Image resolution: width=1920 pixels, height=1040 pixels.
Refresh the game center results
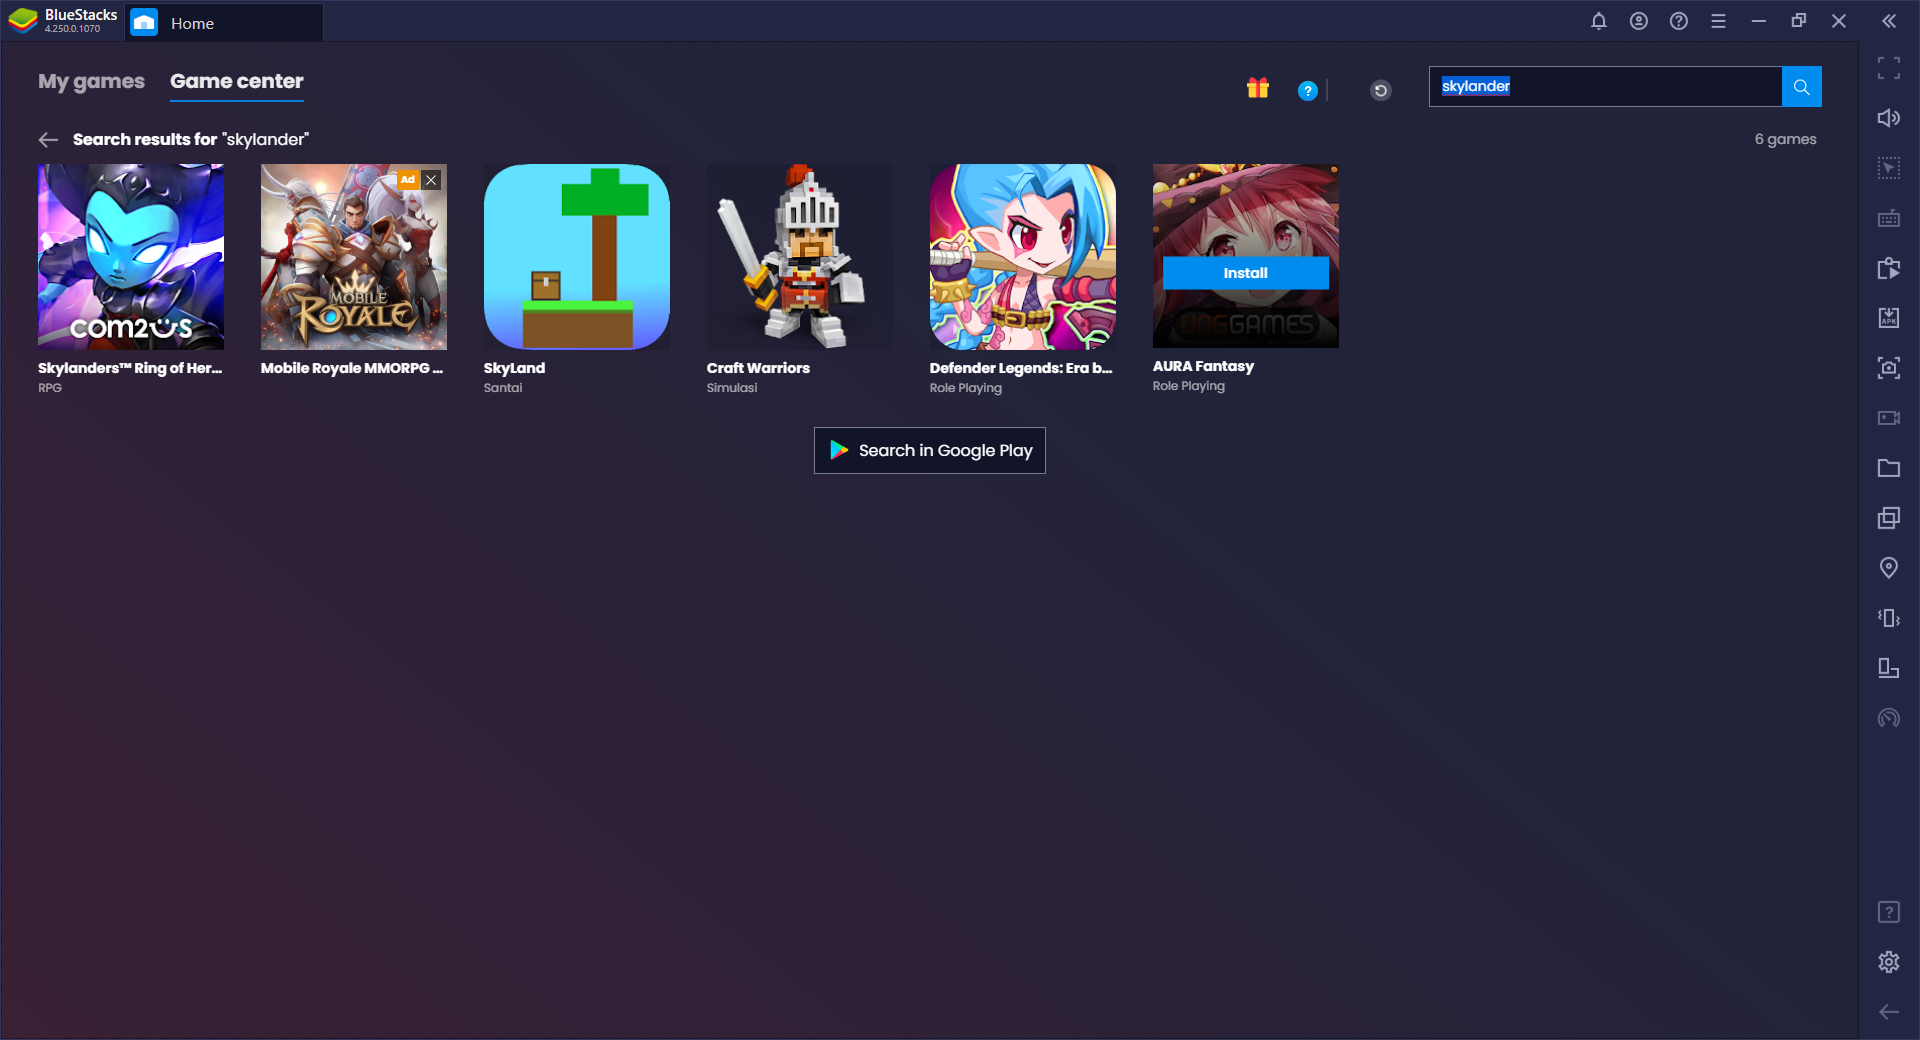1380,91
